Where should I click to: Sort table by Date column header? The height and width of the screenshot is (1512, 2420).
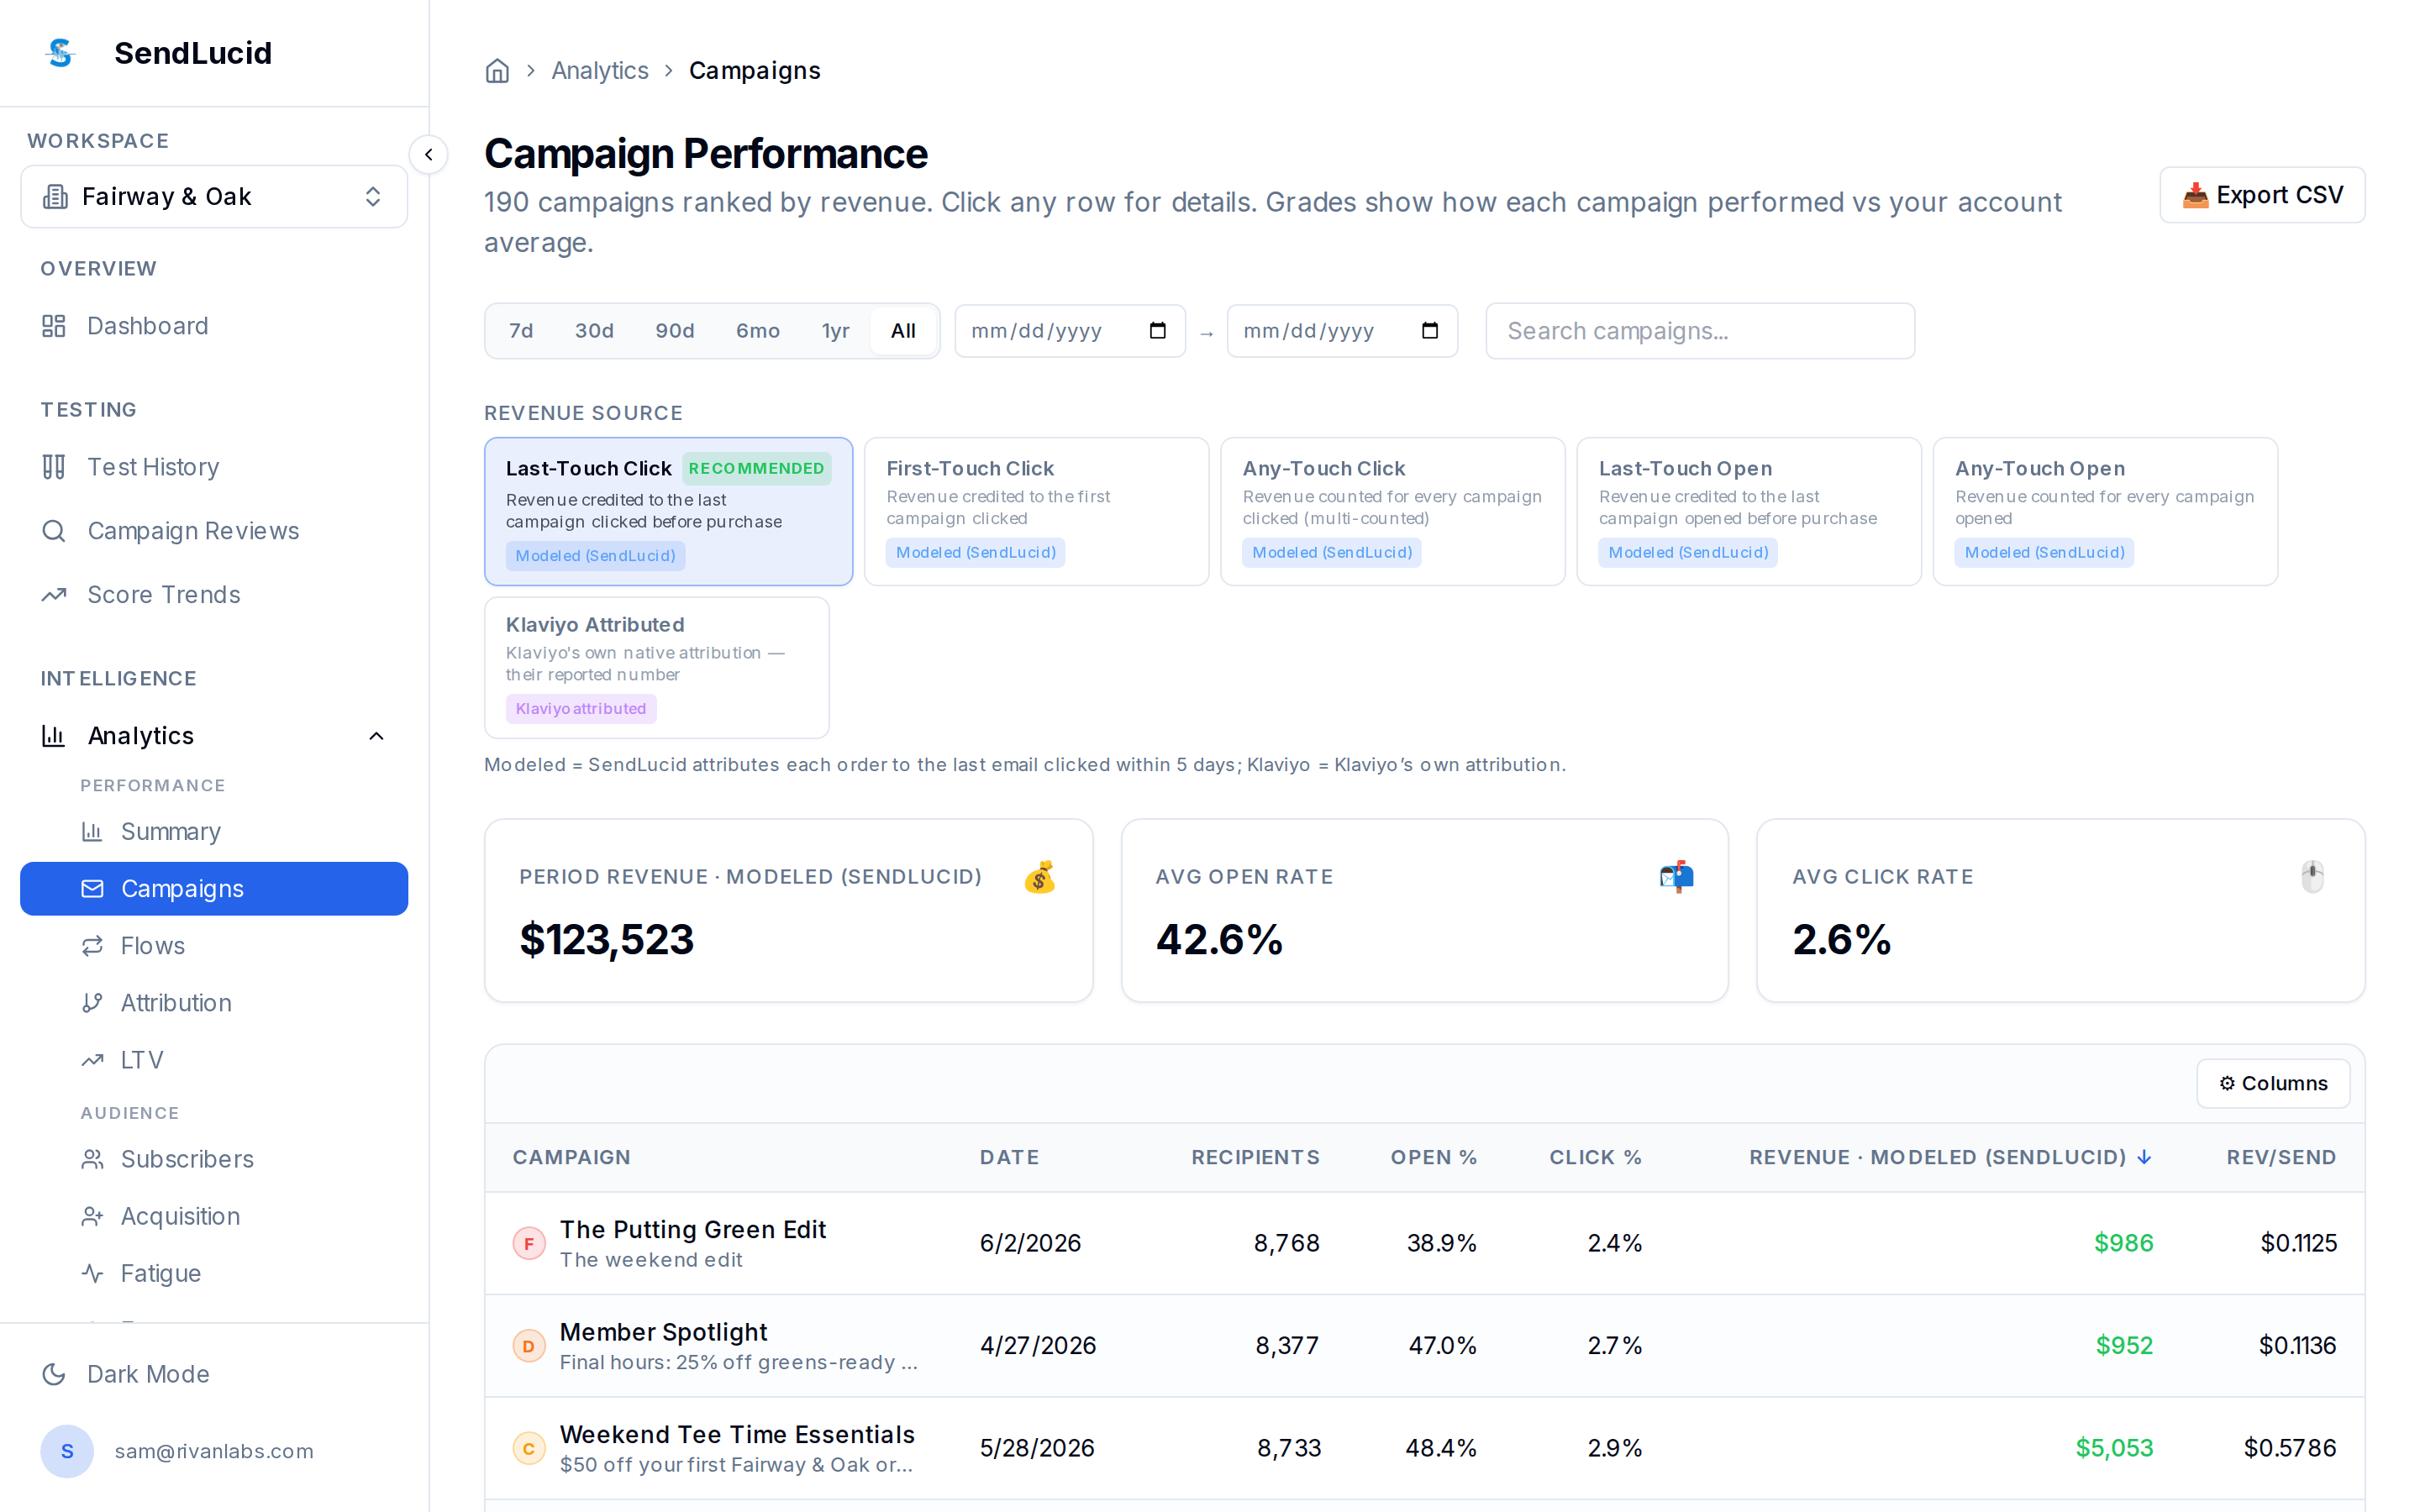[1009, 1157]
